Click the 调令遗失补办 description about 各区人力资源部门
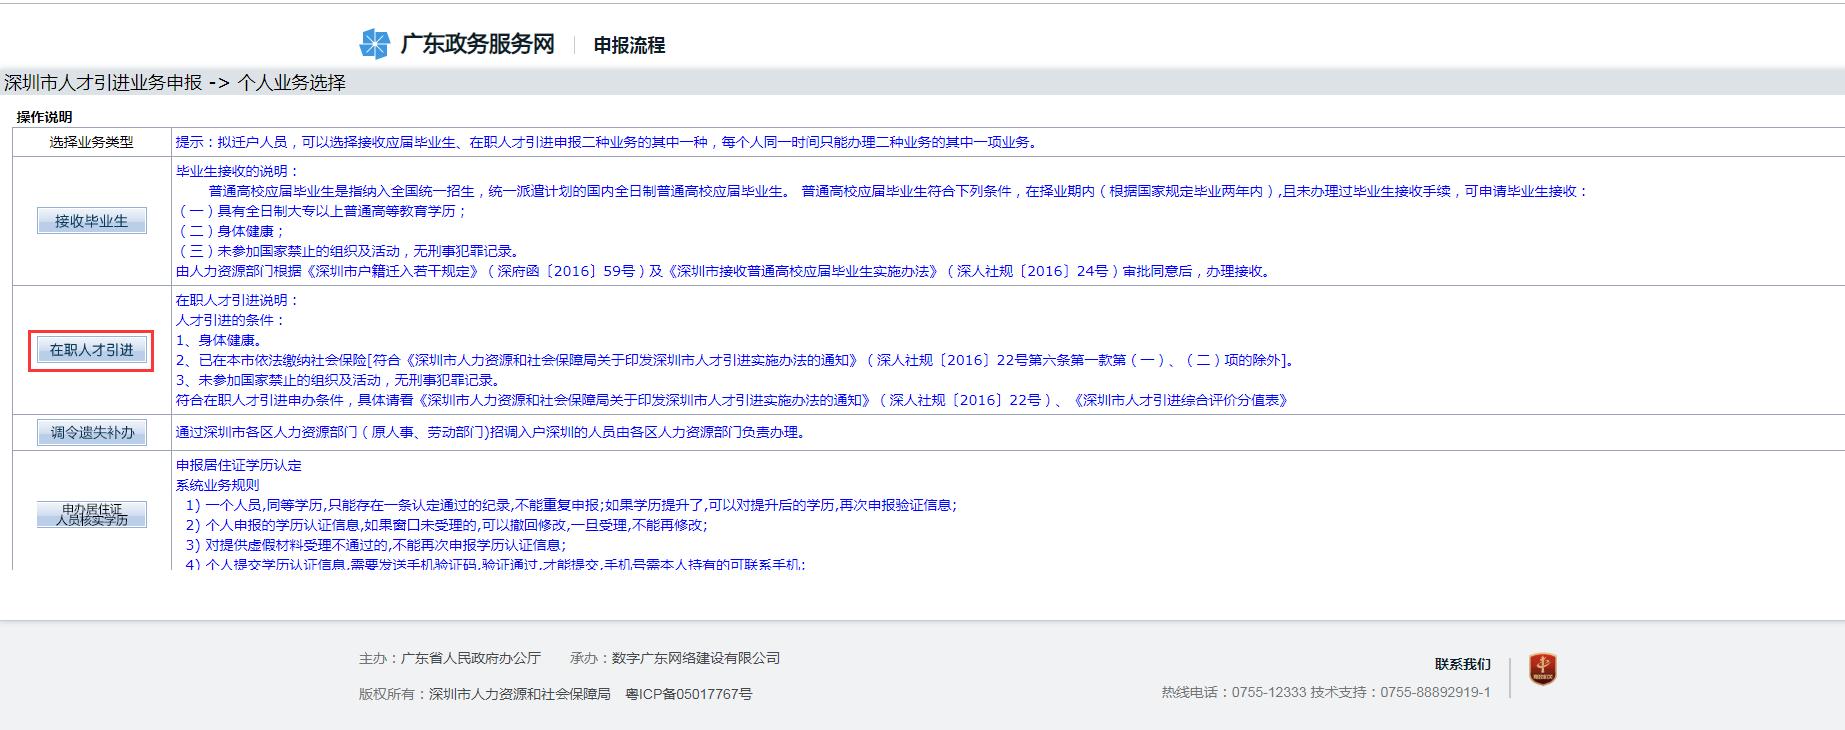Image resolution: width=1845 pixels, height=730 pixels. [x=491, y=432]
